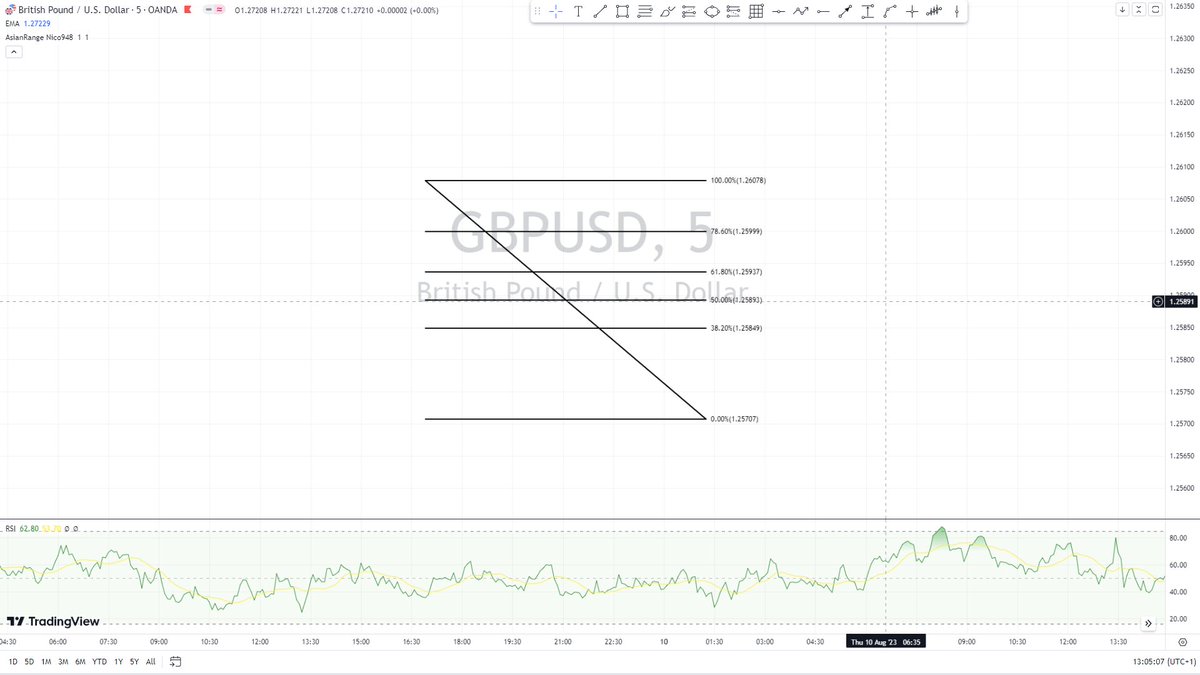Select the grid box drawing tool
The height and width of the screenshot is (675, 1200).
[756, 12]
